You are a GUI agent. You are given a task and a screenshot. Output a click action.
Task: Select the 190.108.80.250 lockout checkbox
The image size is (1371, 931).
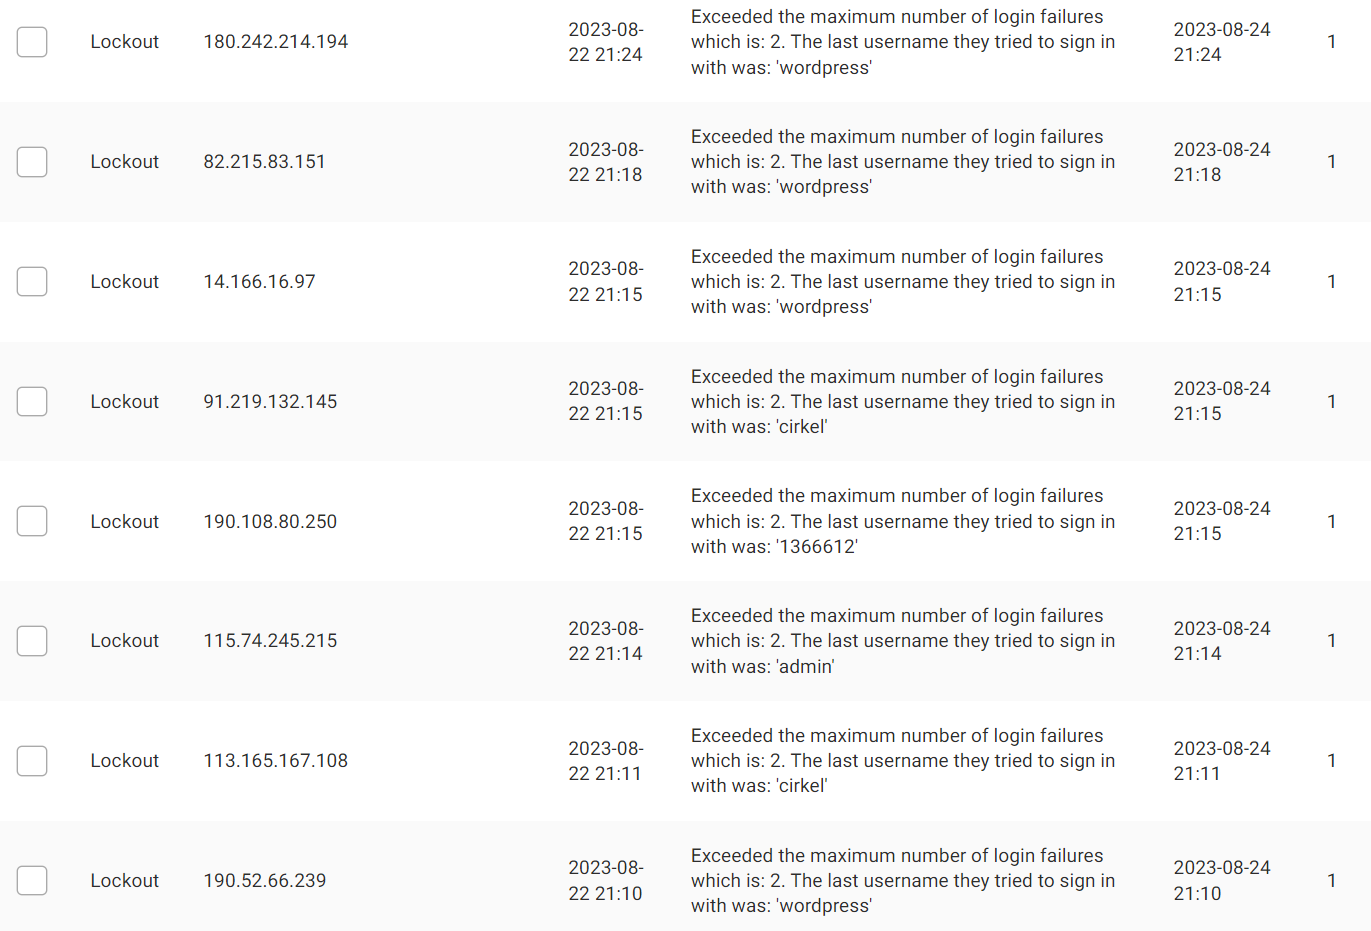point(32,521)
